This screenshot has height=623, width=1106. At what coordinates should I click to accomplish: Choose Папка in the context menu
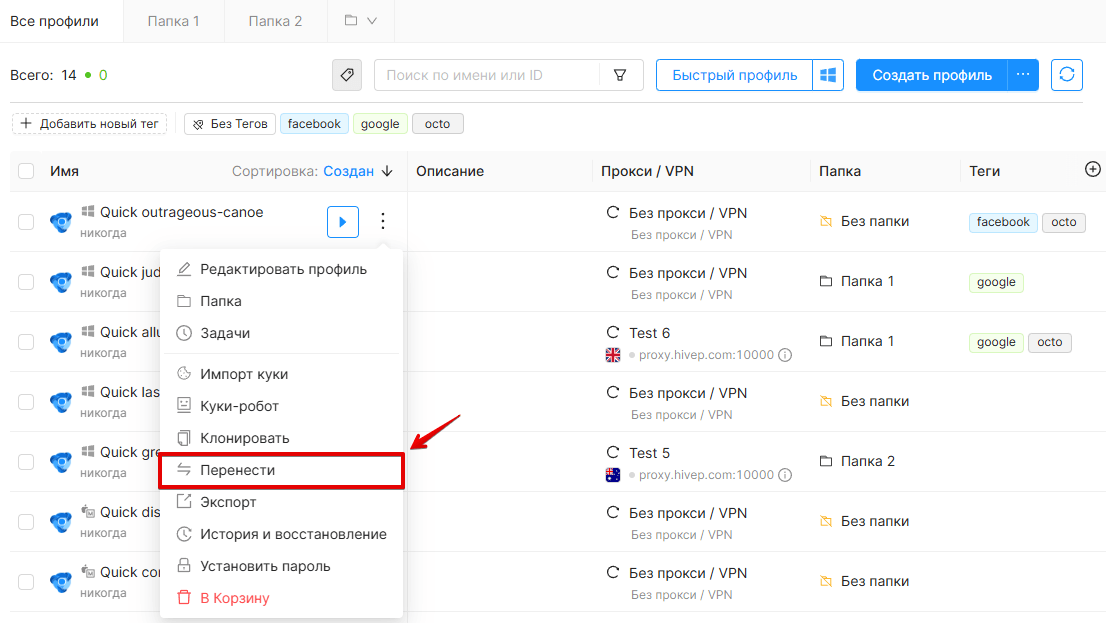pos(281,301)
